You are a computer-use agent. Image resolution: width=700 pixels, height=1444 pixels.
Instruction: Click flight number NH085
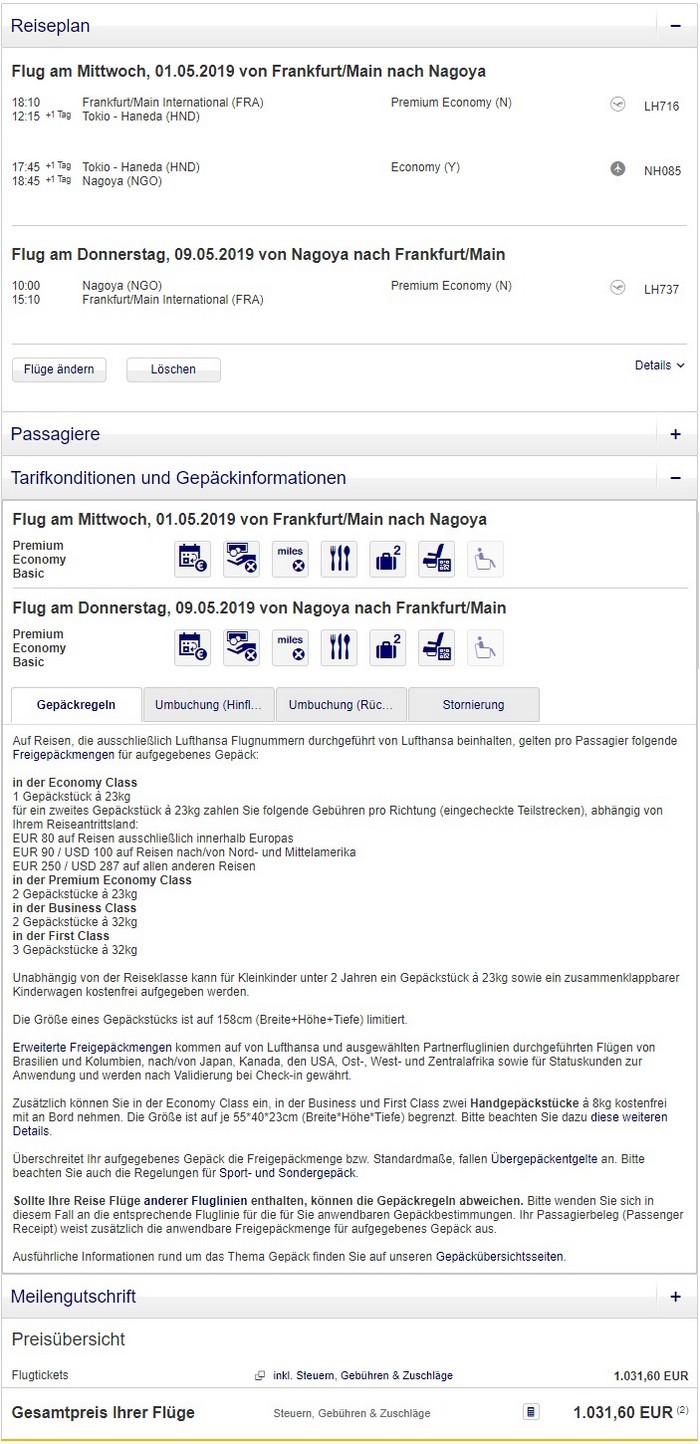[662, 171]
